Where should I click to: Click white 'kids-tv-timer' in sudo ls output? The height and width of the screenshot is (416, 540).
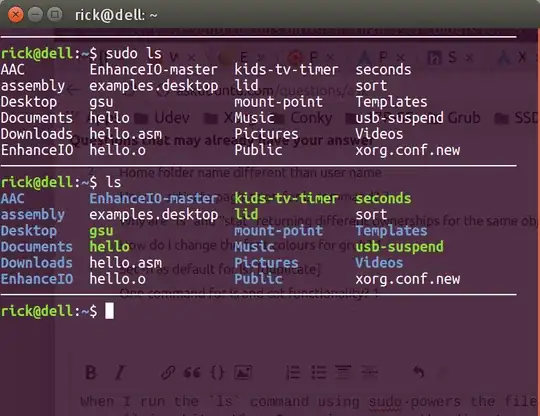[x=286, y=70]
